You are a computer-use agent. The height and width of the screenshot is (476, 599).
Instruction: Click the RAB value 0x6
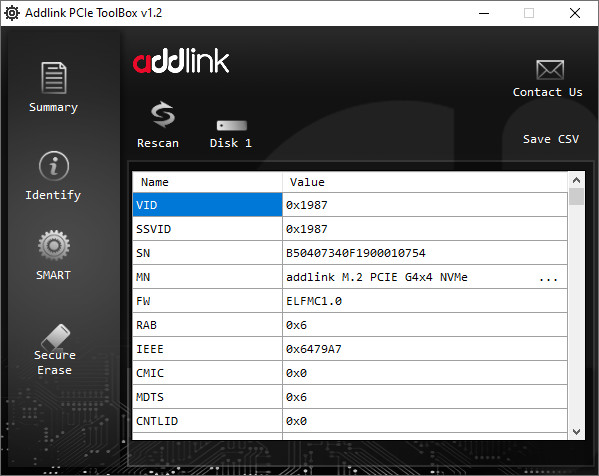[x=296, y=325]
